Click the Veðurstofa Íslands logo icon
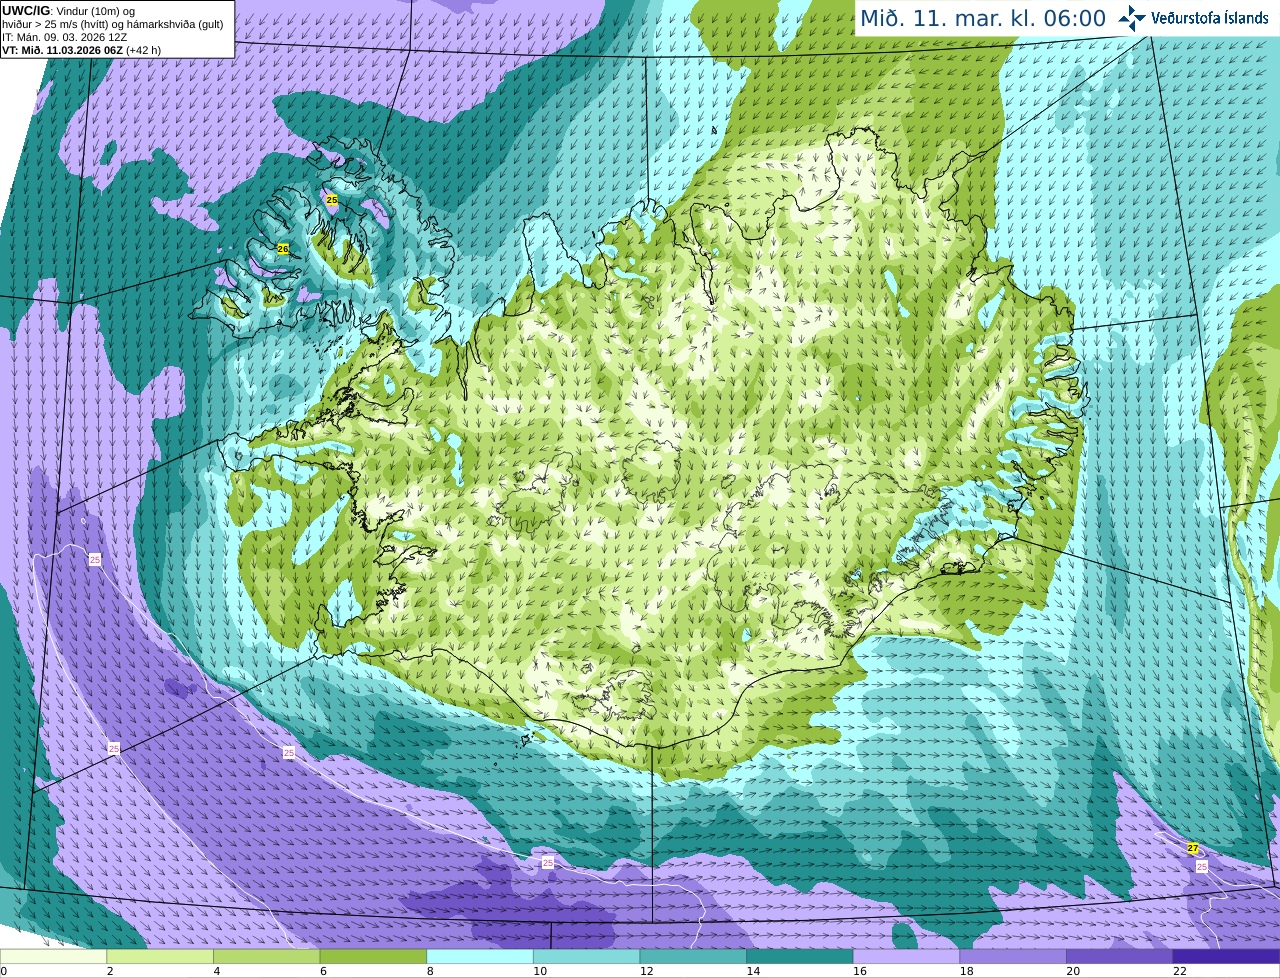This screenshot has width=1280, height=978. (x=1132, y=18)
